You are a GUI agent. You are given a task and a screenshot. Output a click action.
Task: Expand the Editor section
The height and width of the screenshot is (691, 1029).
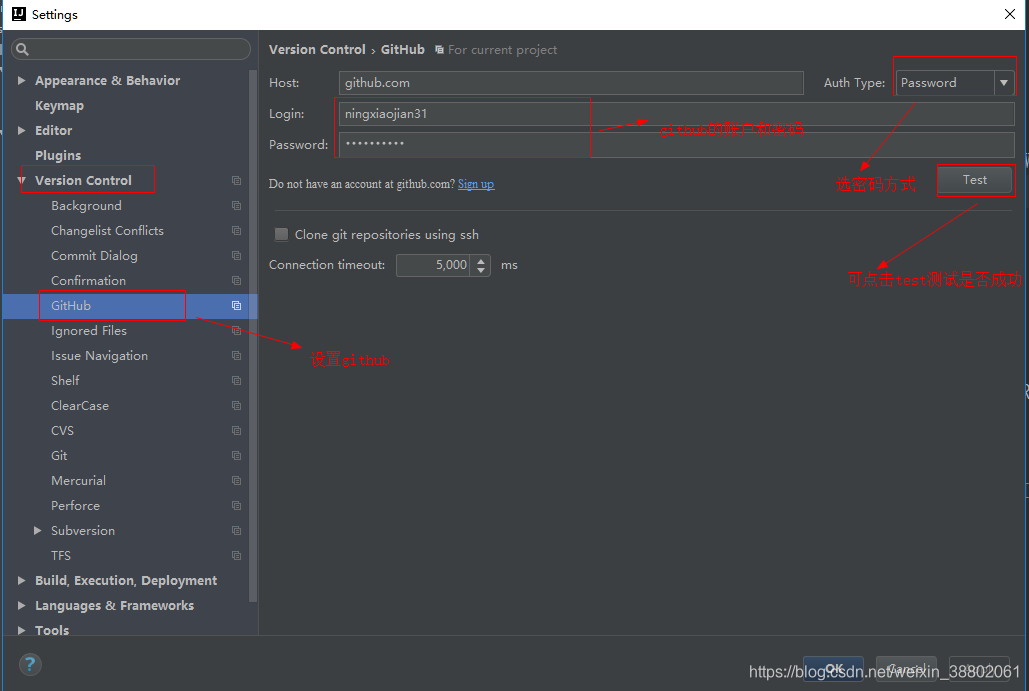pyautogui.click(x=22, y=130)
